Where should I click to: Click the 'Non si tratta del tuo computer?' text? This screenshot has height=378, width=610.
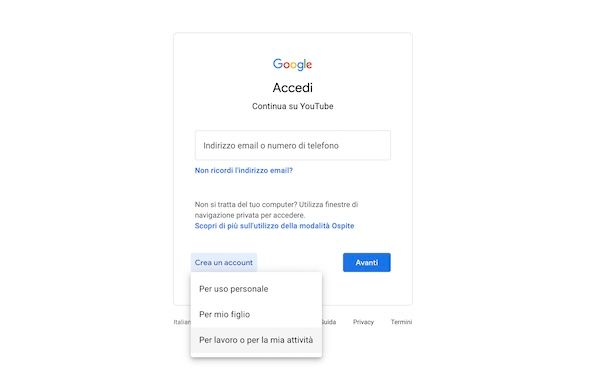246,205
